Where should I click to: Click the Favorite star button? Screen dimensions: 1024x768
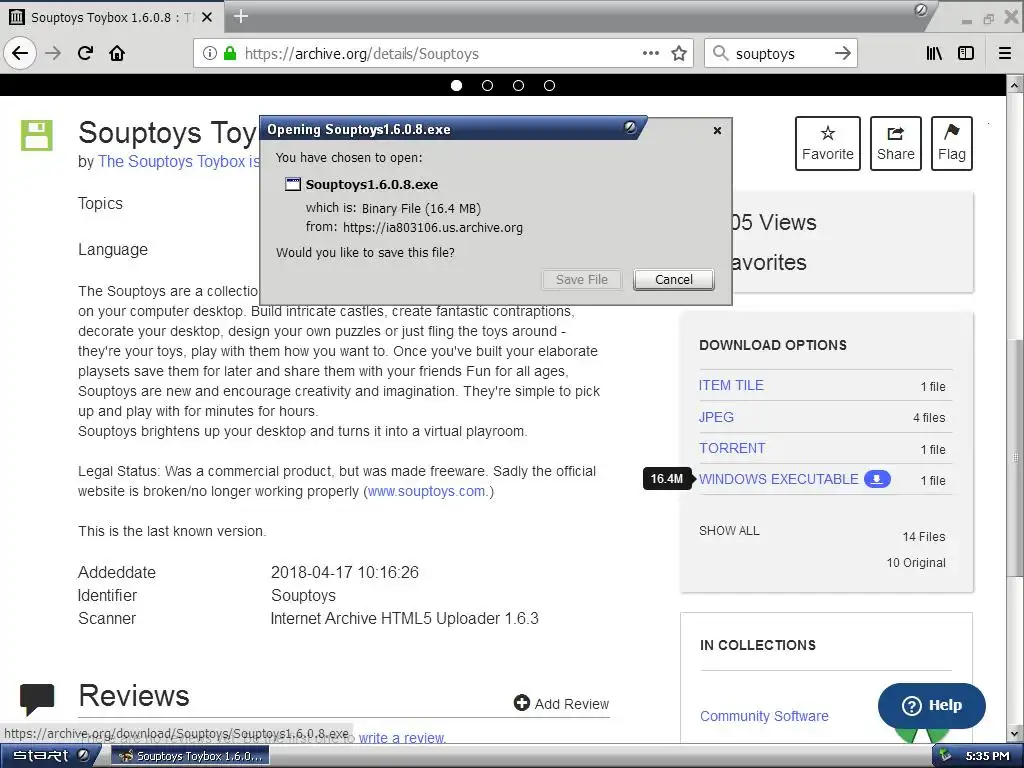(x=827, y=144)
